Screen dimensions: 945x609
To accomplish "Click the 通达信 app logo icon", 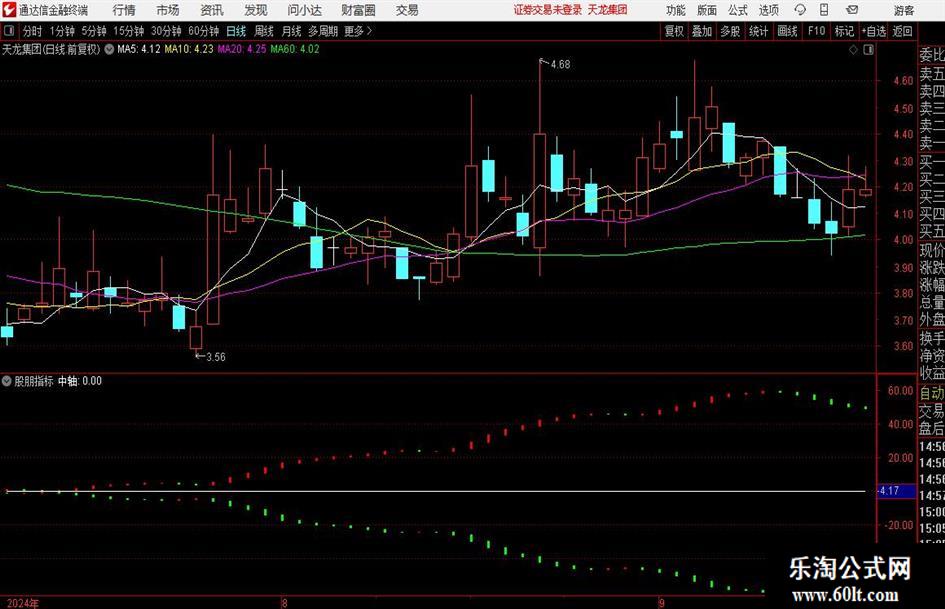I will [x=8, y=9].
